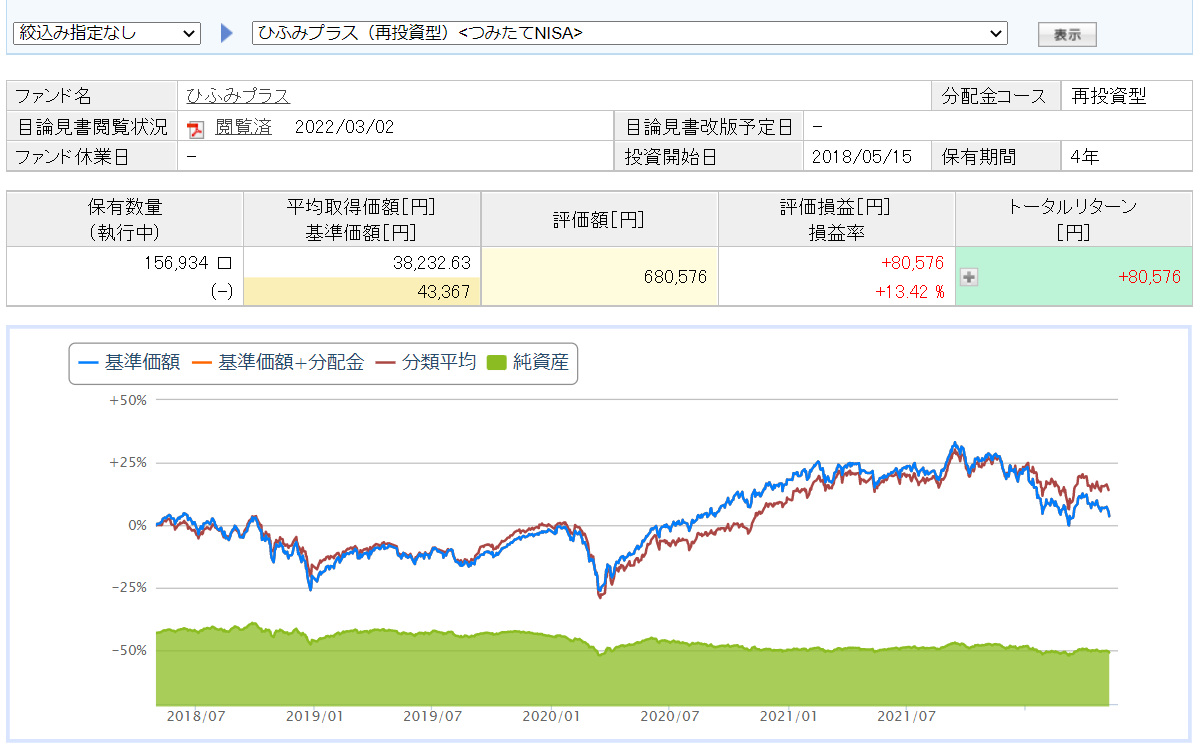Click the +50% y-axis label
This screenshot has height=747, width=1200.
[127, 400]
